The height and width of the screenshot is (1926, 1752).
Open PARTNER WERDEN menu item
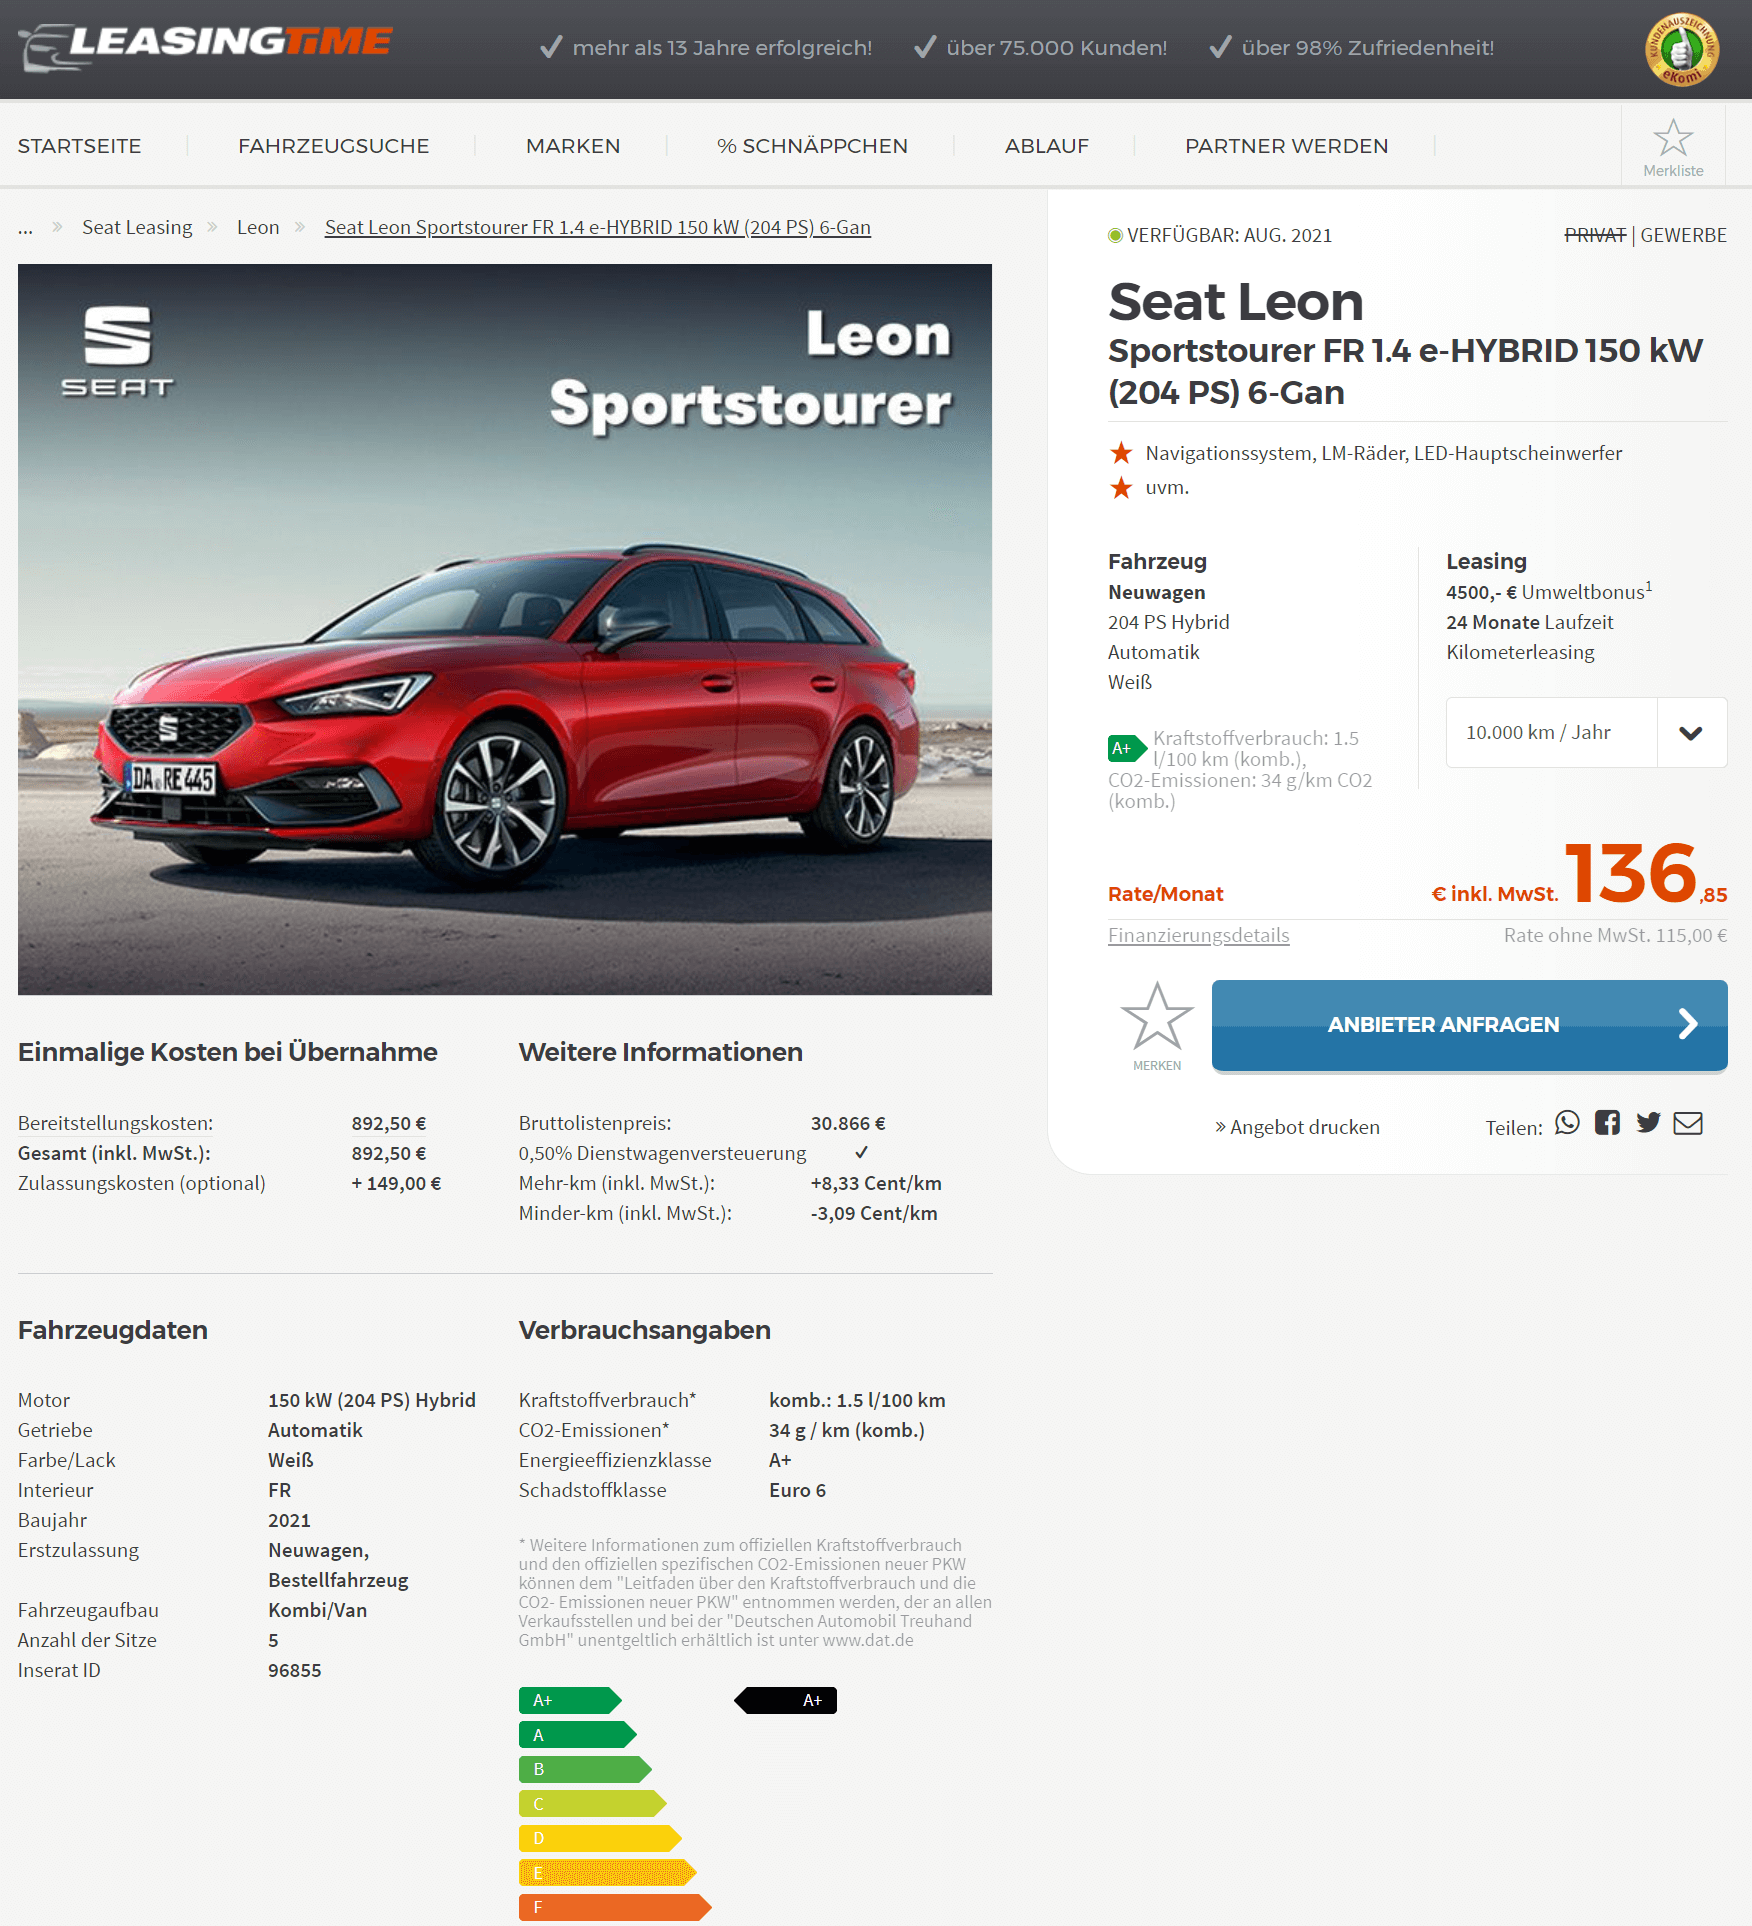[1287, 146]
